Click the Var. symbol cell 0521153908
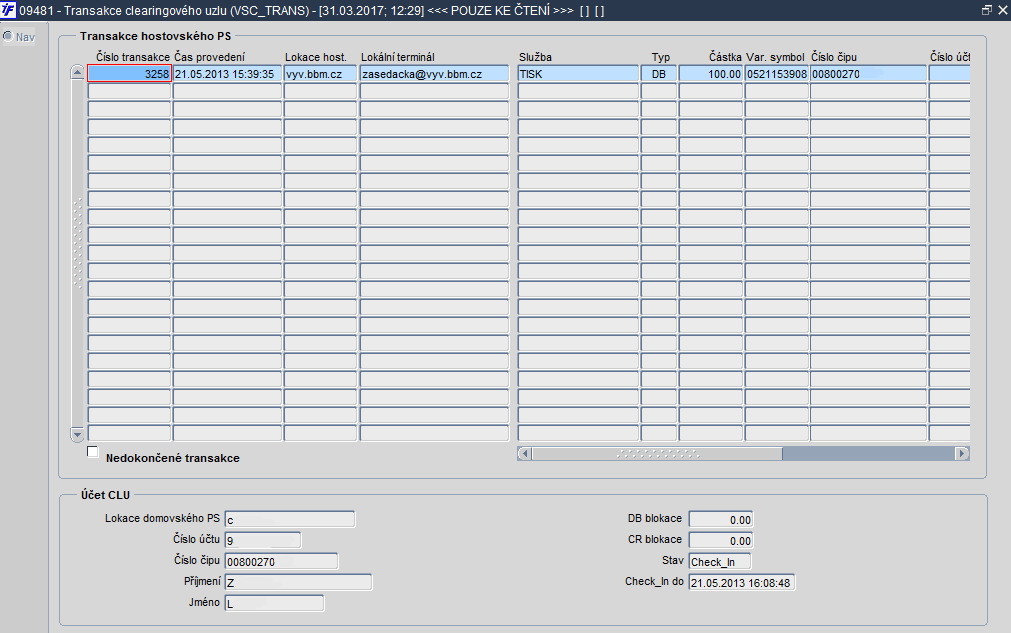This screenshot has height=633, width=1011. tap(777, 73)
